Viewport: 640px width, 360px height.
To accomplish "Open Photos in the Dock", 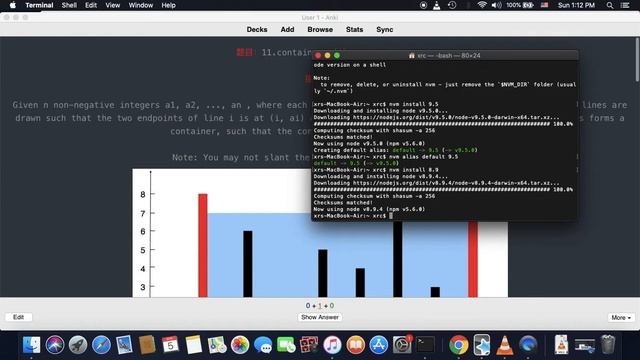I will click(240, 345).
